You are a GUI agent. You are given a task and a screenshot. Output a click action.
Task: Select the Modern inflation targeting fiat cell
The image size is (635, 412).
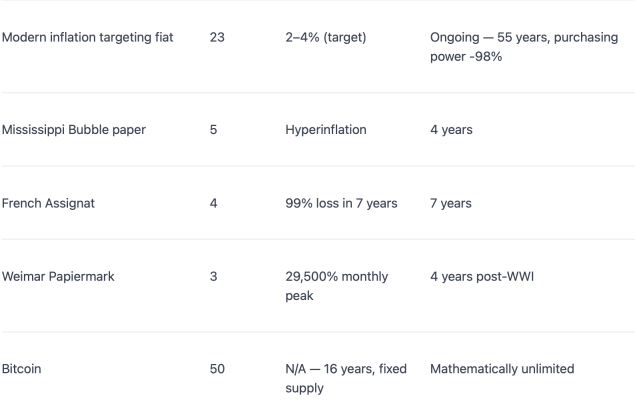[87, 37]
